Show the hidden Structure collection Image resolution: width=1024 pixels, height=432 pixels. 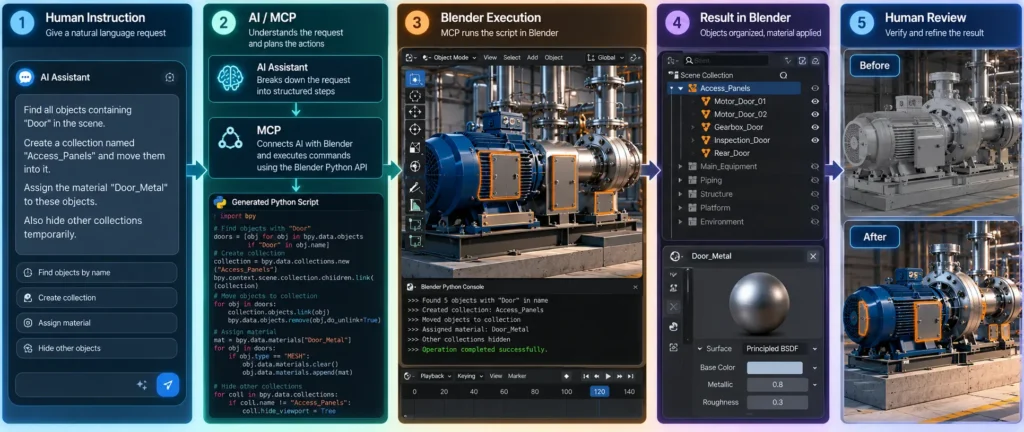point(815,194)
